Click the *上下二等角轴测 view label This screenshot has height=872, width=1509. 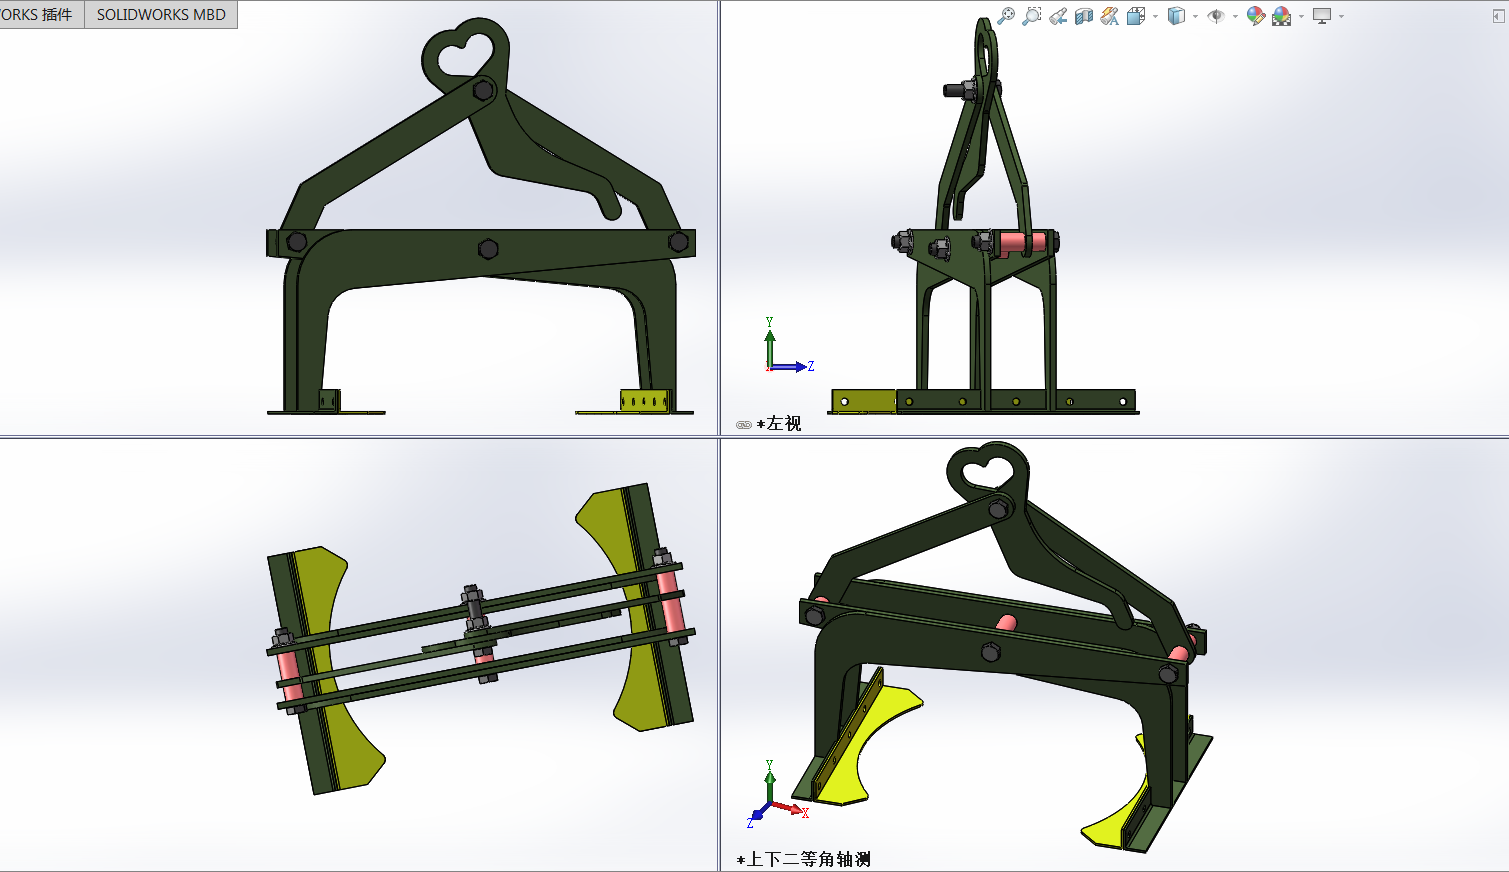pyautogui.click(x=803, y=859)
